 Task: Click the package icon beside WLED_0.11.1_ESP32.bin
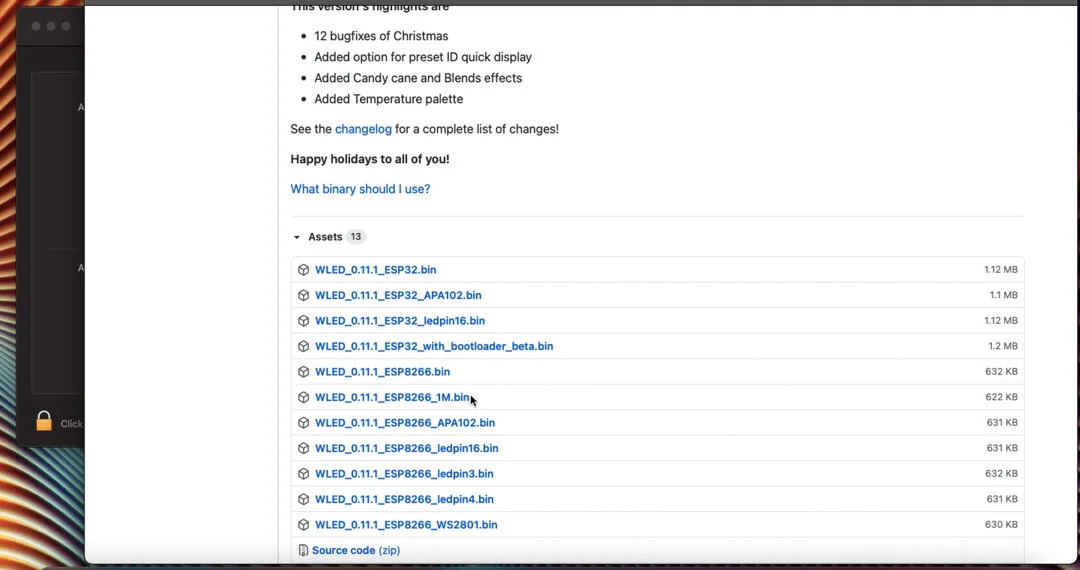pos(303,270)
